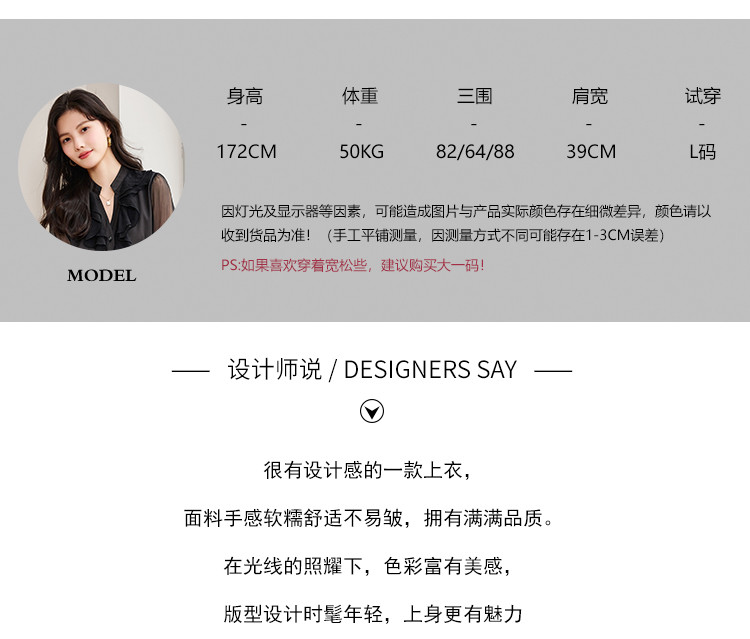Click the L码 try-on size value
Screen dimensions: 750x639
click(702, 152)
